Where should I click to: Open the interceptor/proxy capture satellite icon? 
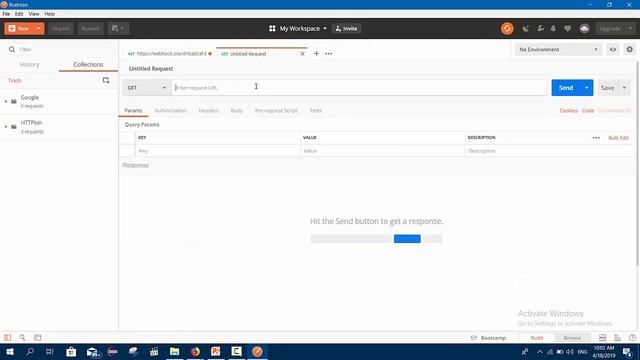pyautogui.click(x=525, y=29)
